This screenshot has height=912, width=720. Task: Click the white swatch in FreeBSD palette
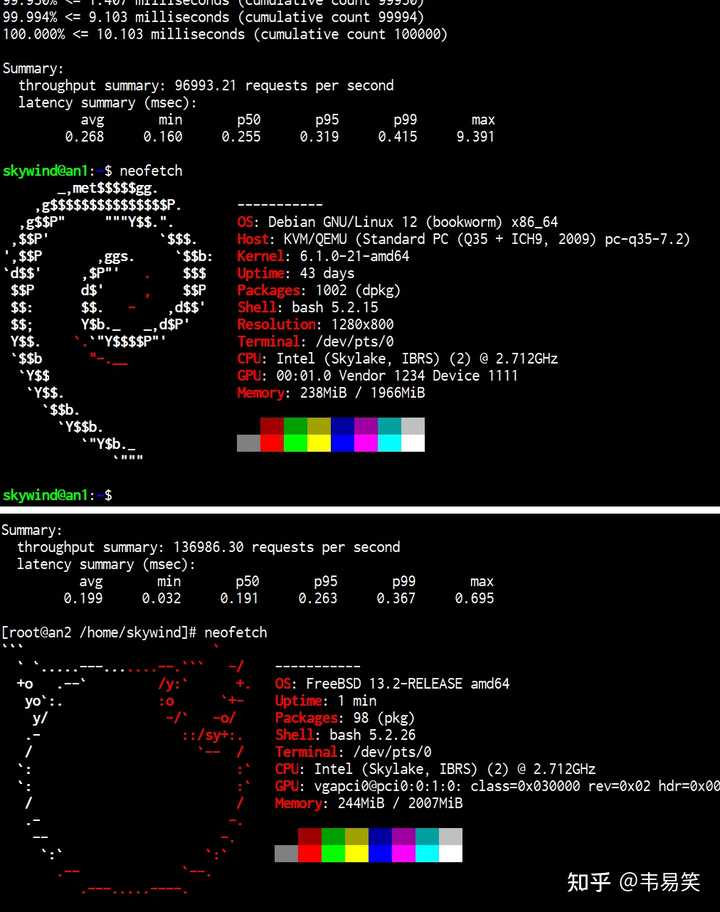(x=451, y=853)
